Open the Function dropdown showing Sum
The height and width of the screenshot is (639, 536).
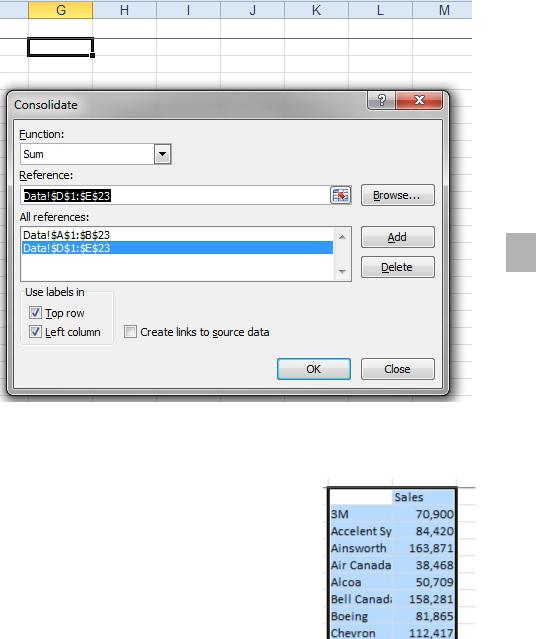tap(162, 154)
